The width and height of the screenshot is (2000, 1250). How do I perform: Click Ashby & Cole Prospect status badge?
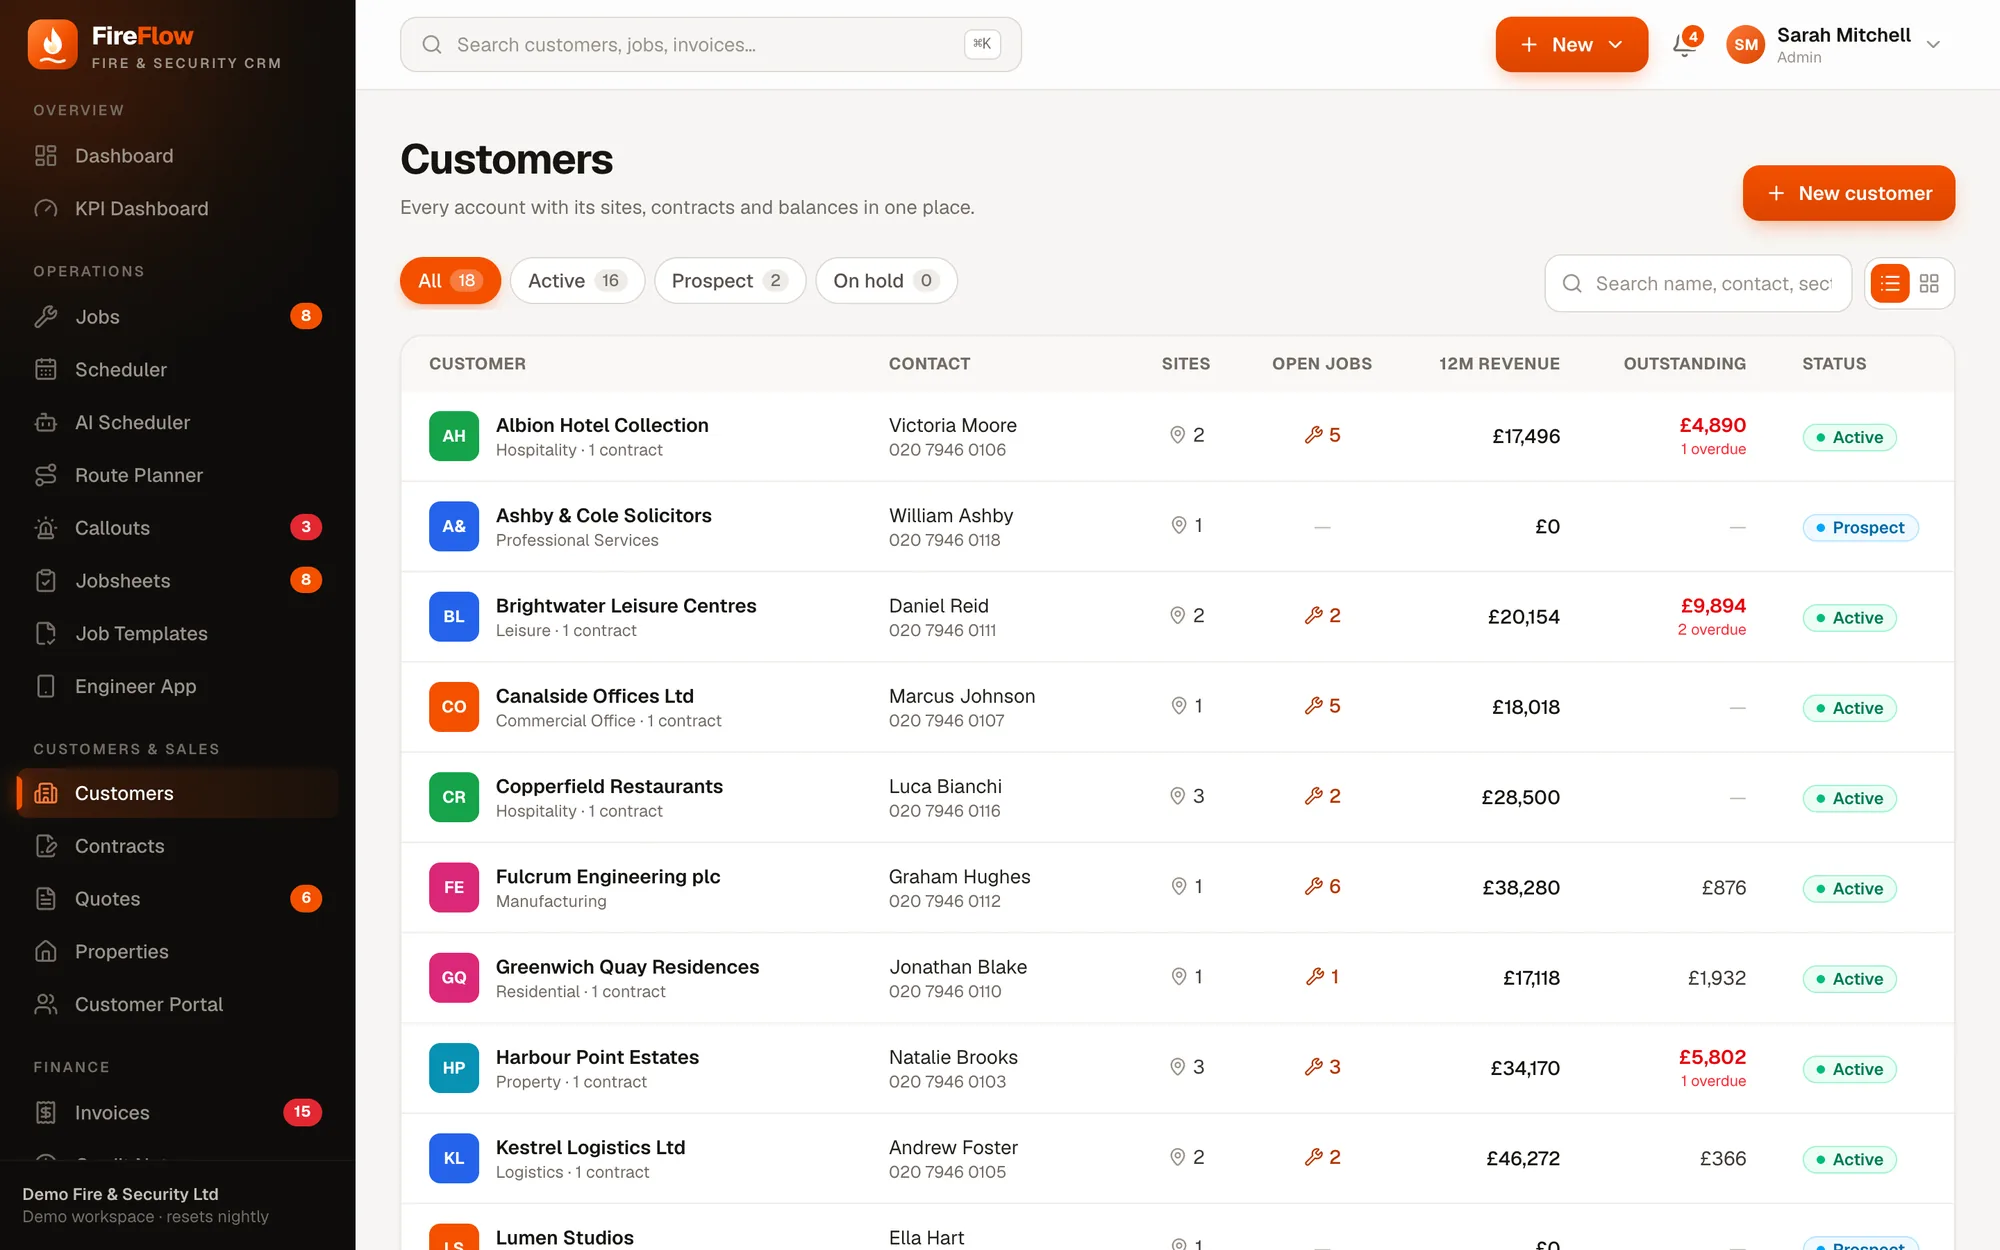coord(1860,527)
